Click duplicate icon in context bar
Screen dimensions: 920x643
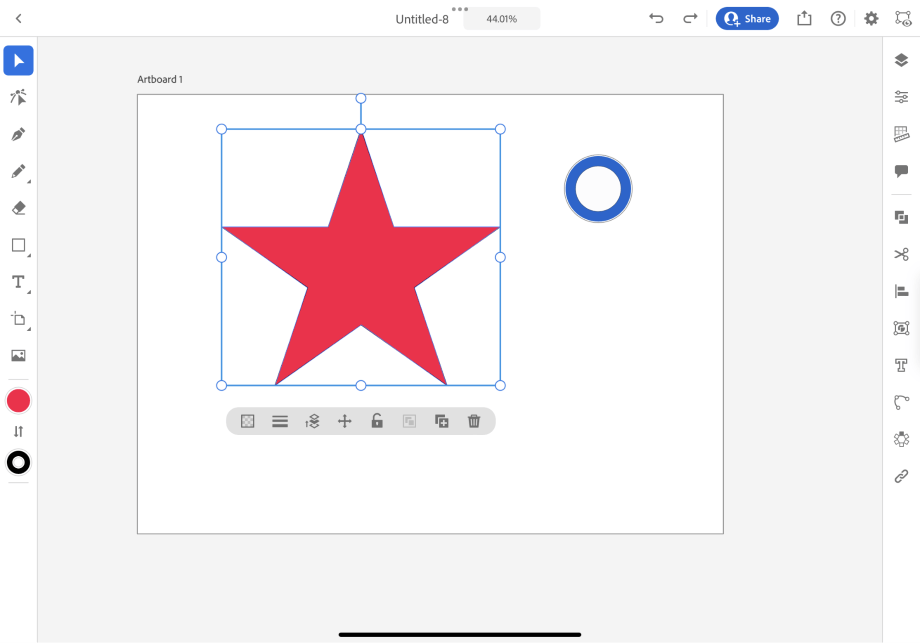[442, 421]
